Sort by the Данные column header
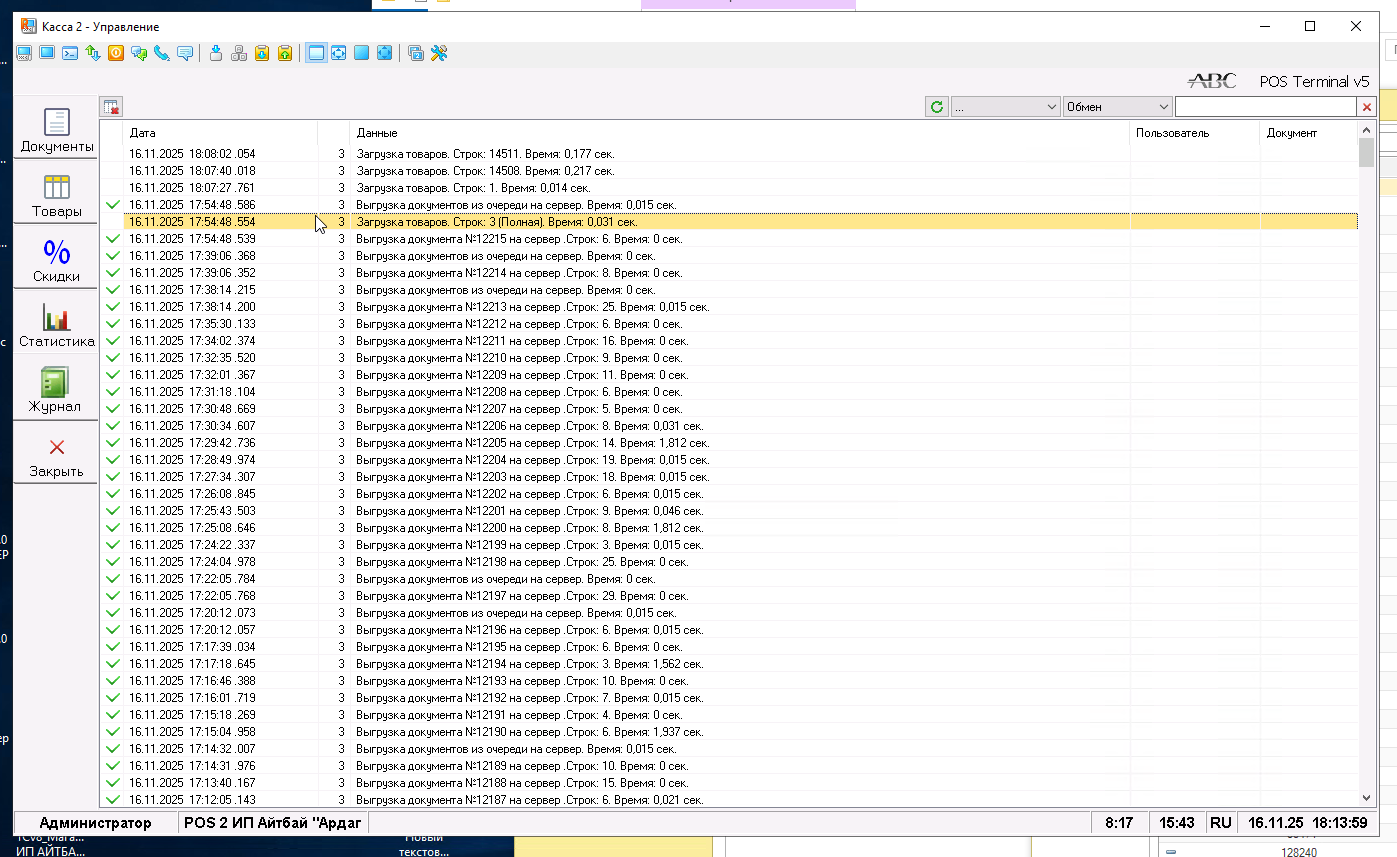Screen dimensions: 1397x857 (x=740, y=133)
